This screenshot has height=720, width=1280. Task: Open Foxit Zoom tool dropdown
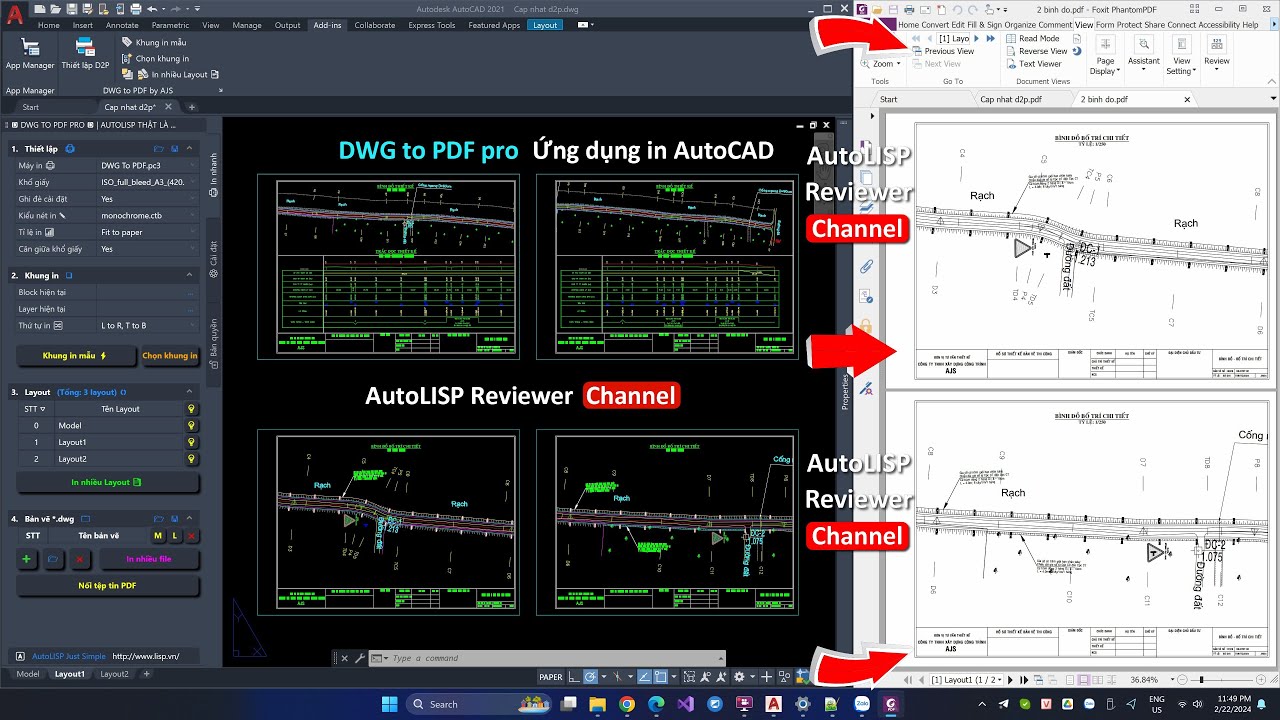(x=882, y=63)
